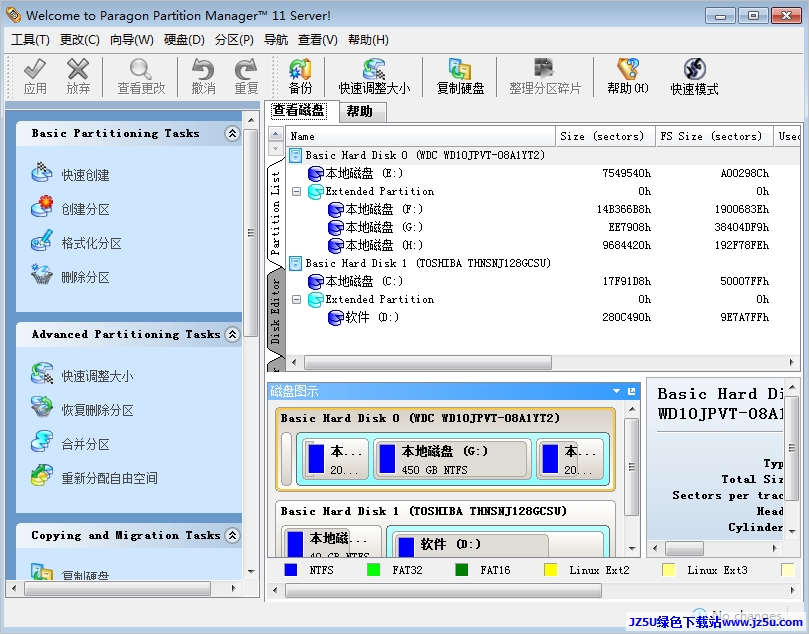Select local disk (G:) in partition list
The height and width of the screenshot is (634, 809).
[x=383, y=227]
